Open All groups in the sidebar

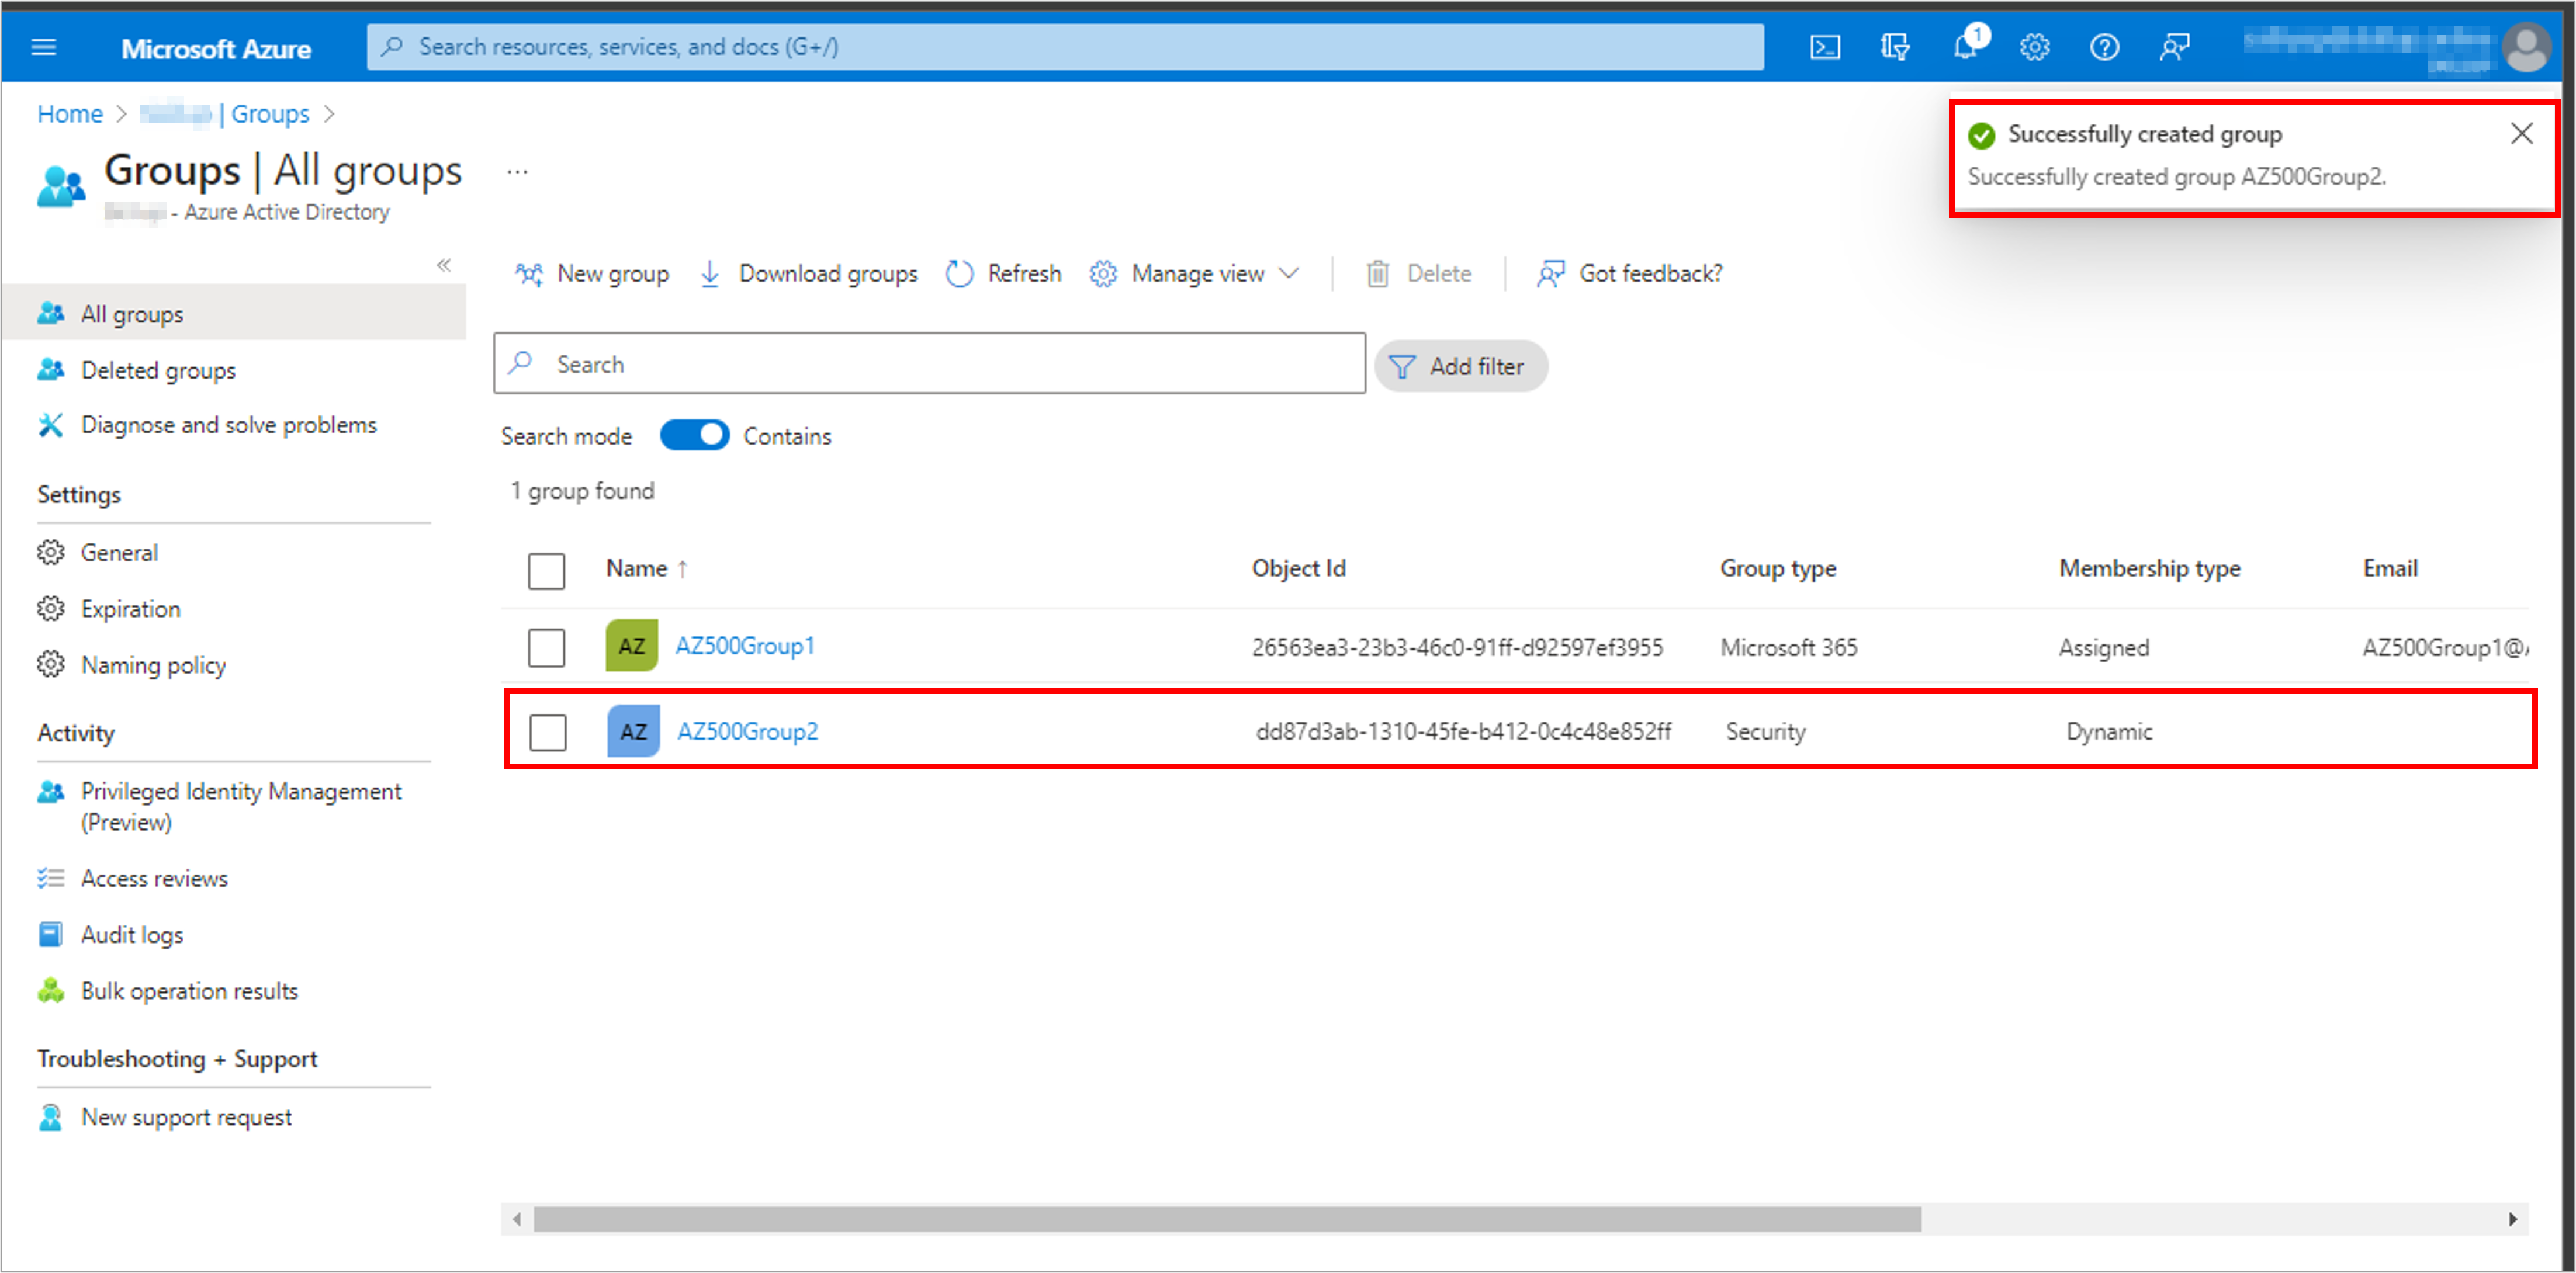(233, 314)
